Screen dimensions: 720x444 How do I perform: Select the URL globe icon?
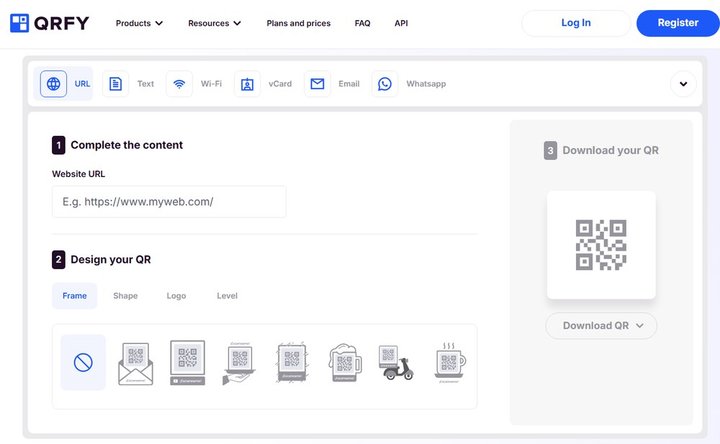click(x=53, y=84)
